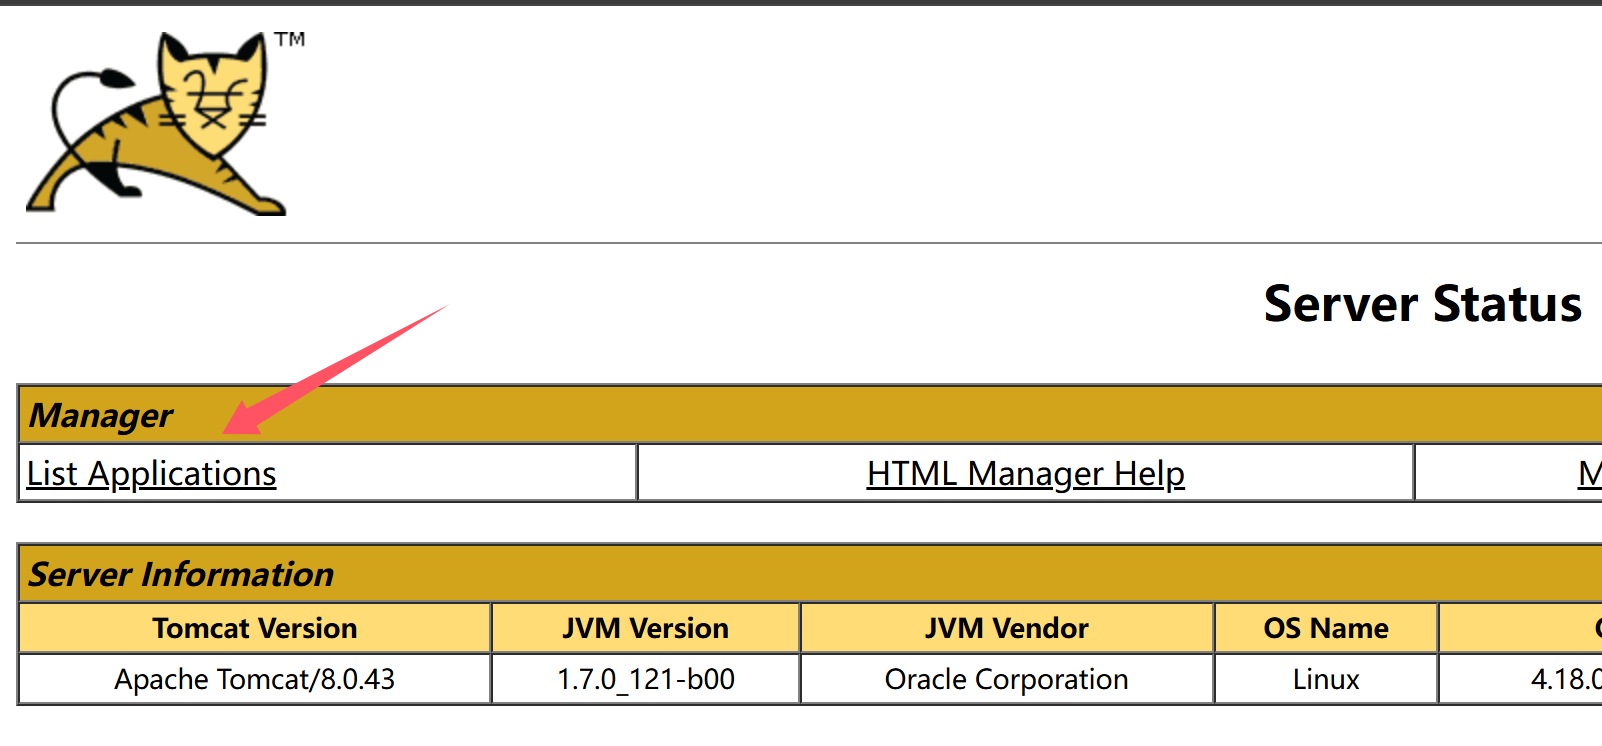Click the Server Status heading
Image resolution: width=1602 pixels, height=746 pixels.
pyautogui.click(x=1422, y=304)
